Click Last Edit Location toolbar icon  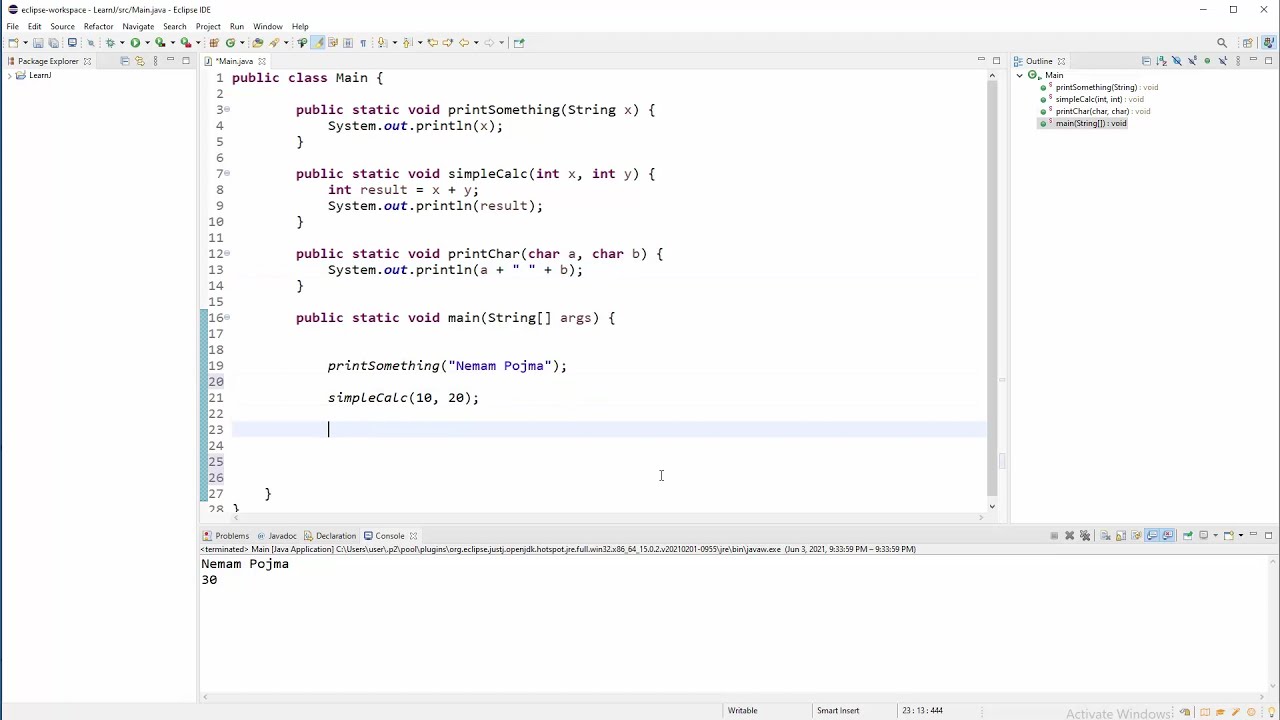click(x=431, y=42)
